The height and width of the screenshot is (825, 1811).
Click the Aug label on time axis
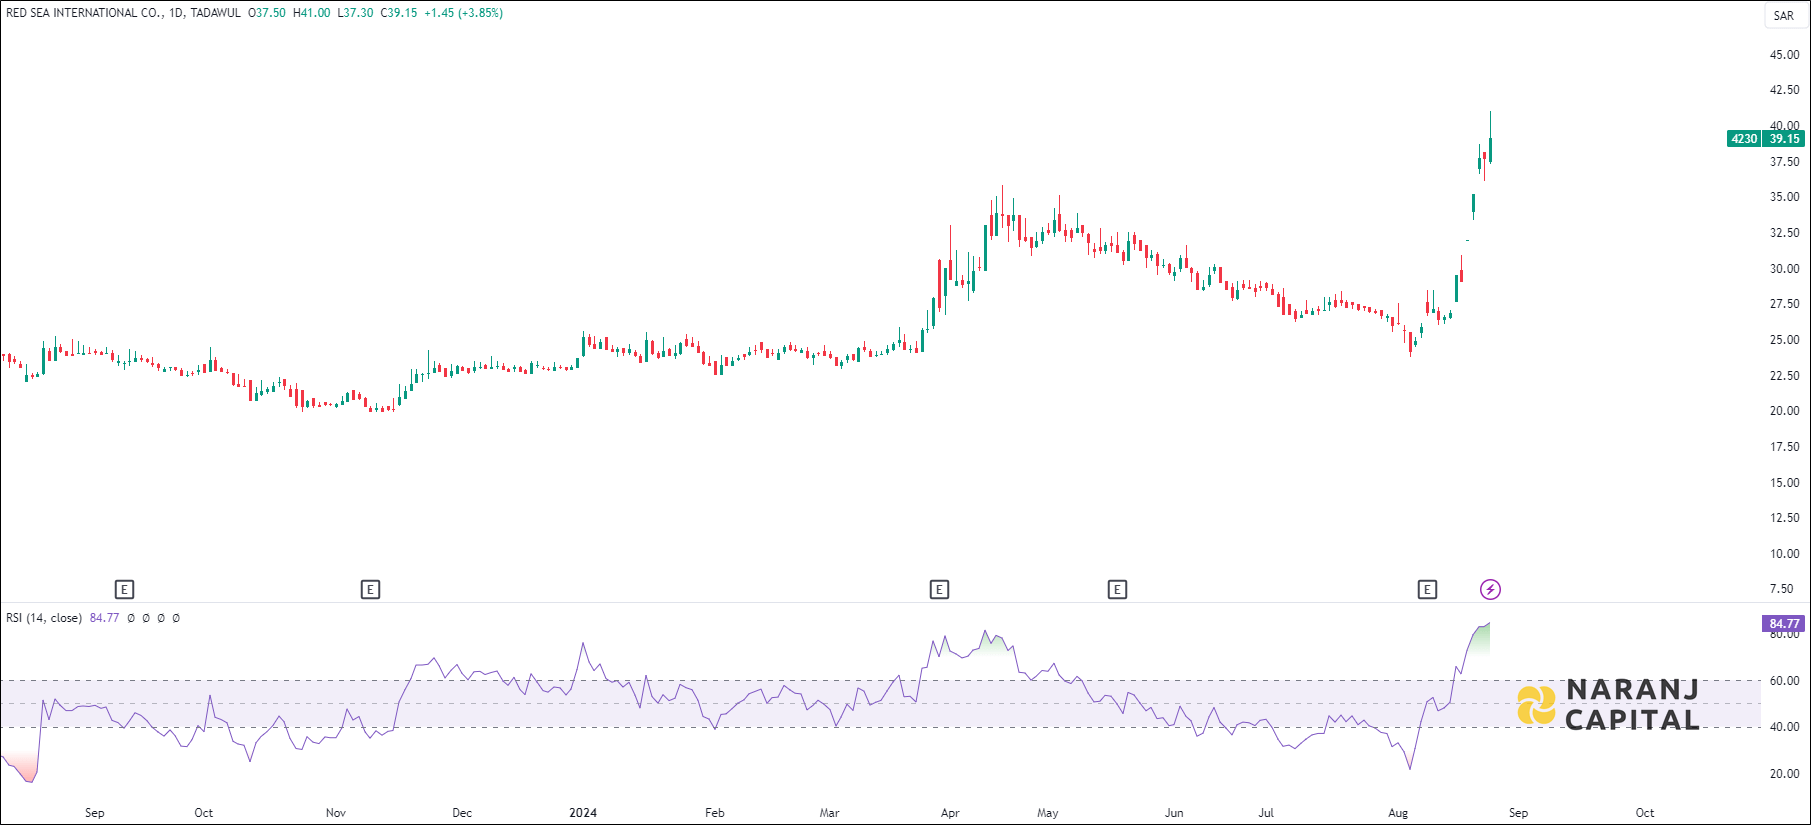1398,813
